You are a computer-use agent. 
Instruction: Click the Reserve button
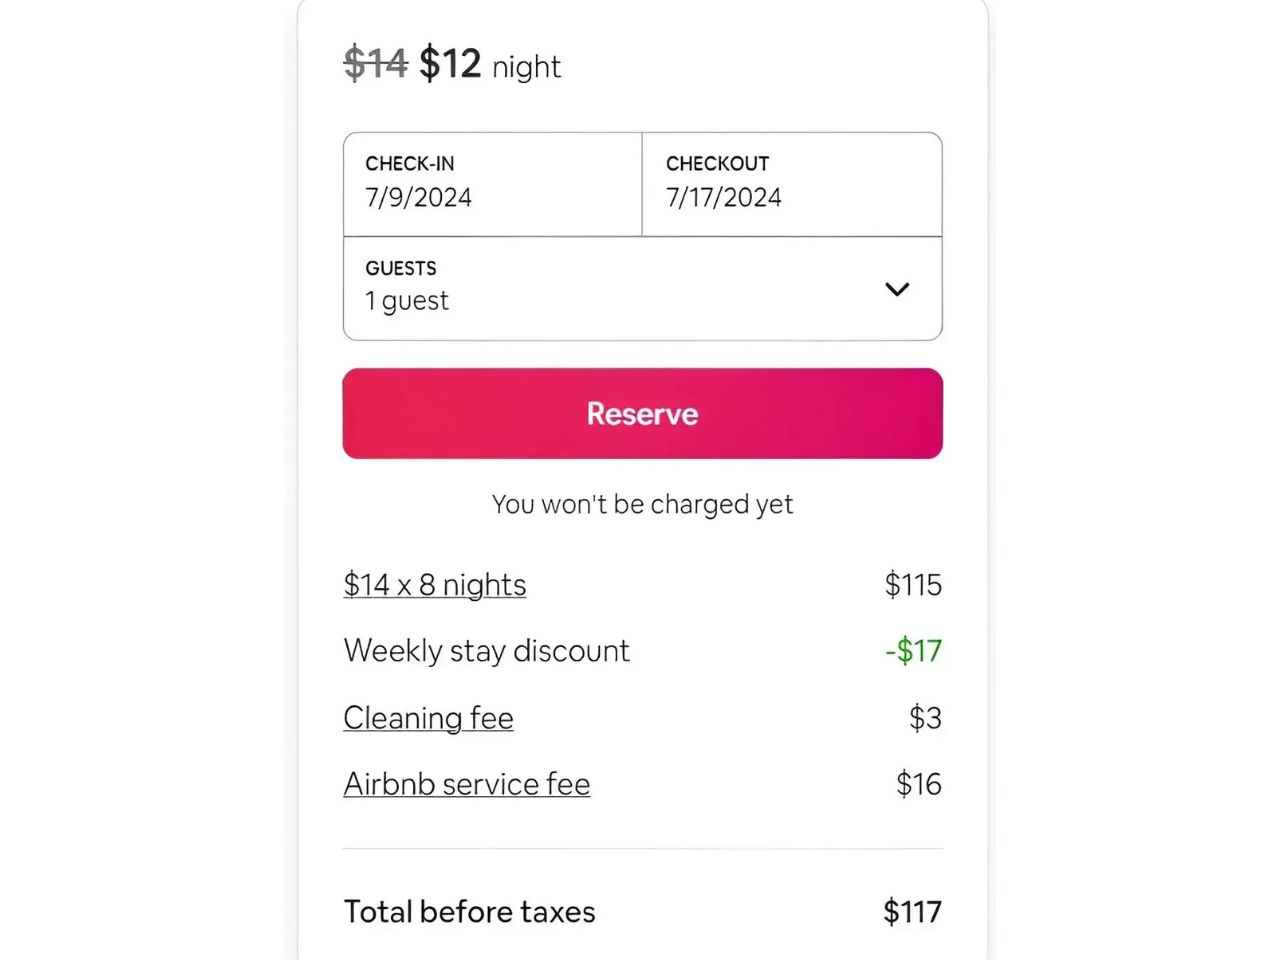click(x=642, y=413)
